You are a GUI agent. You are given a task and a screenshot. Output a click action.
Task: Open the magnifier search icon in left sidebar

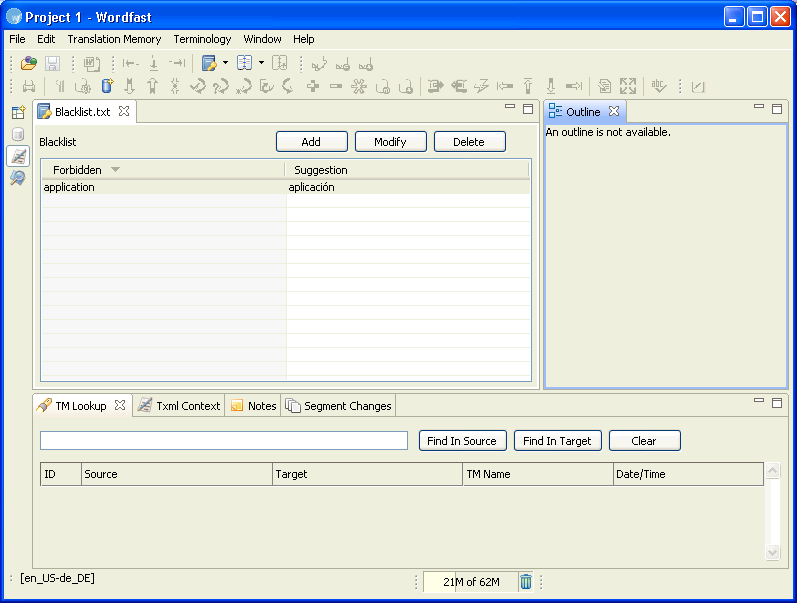click(x=18, y=178)
